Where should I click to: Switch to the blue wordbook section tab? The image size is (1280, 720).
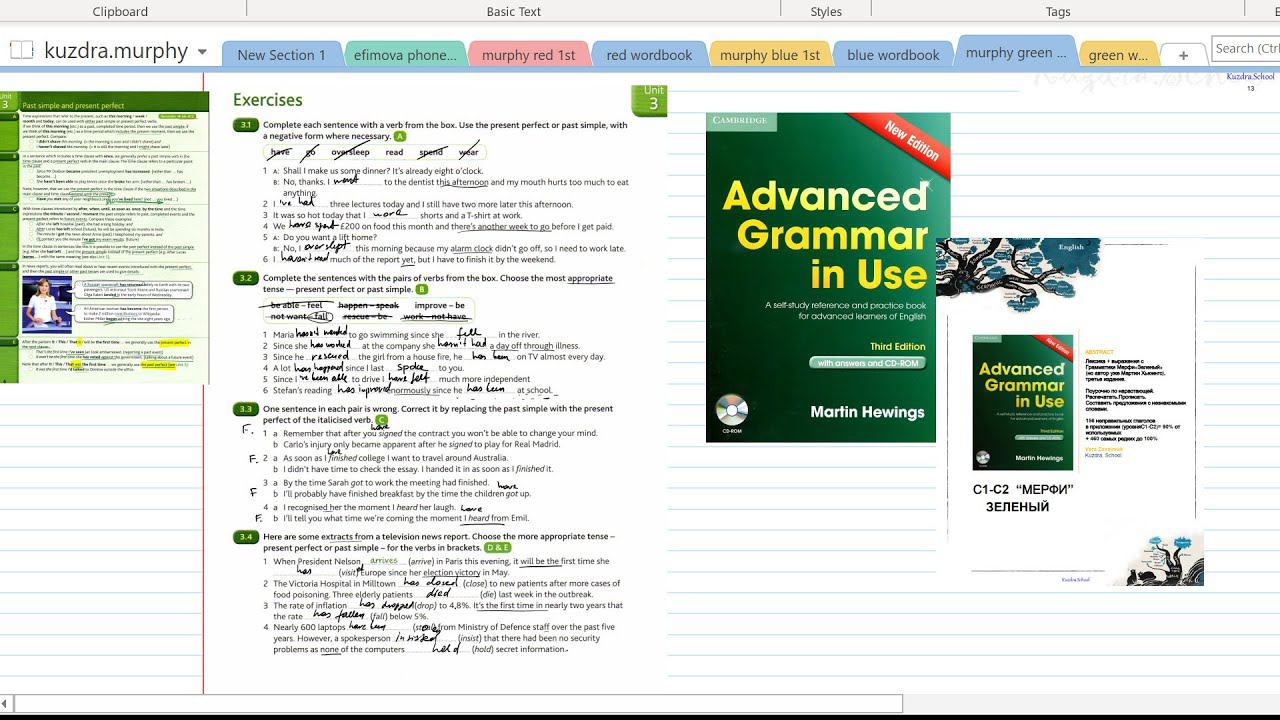point(893,55)
